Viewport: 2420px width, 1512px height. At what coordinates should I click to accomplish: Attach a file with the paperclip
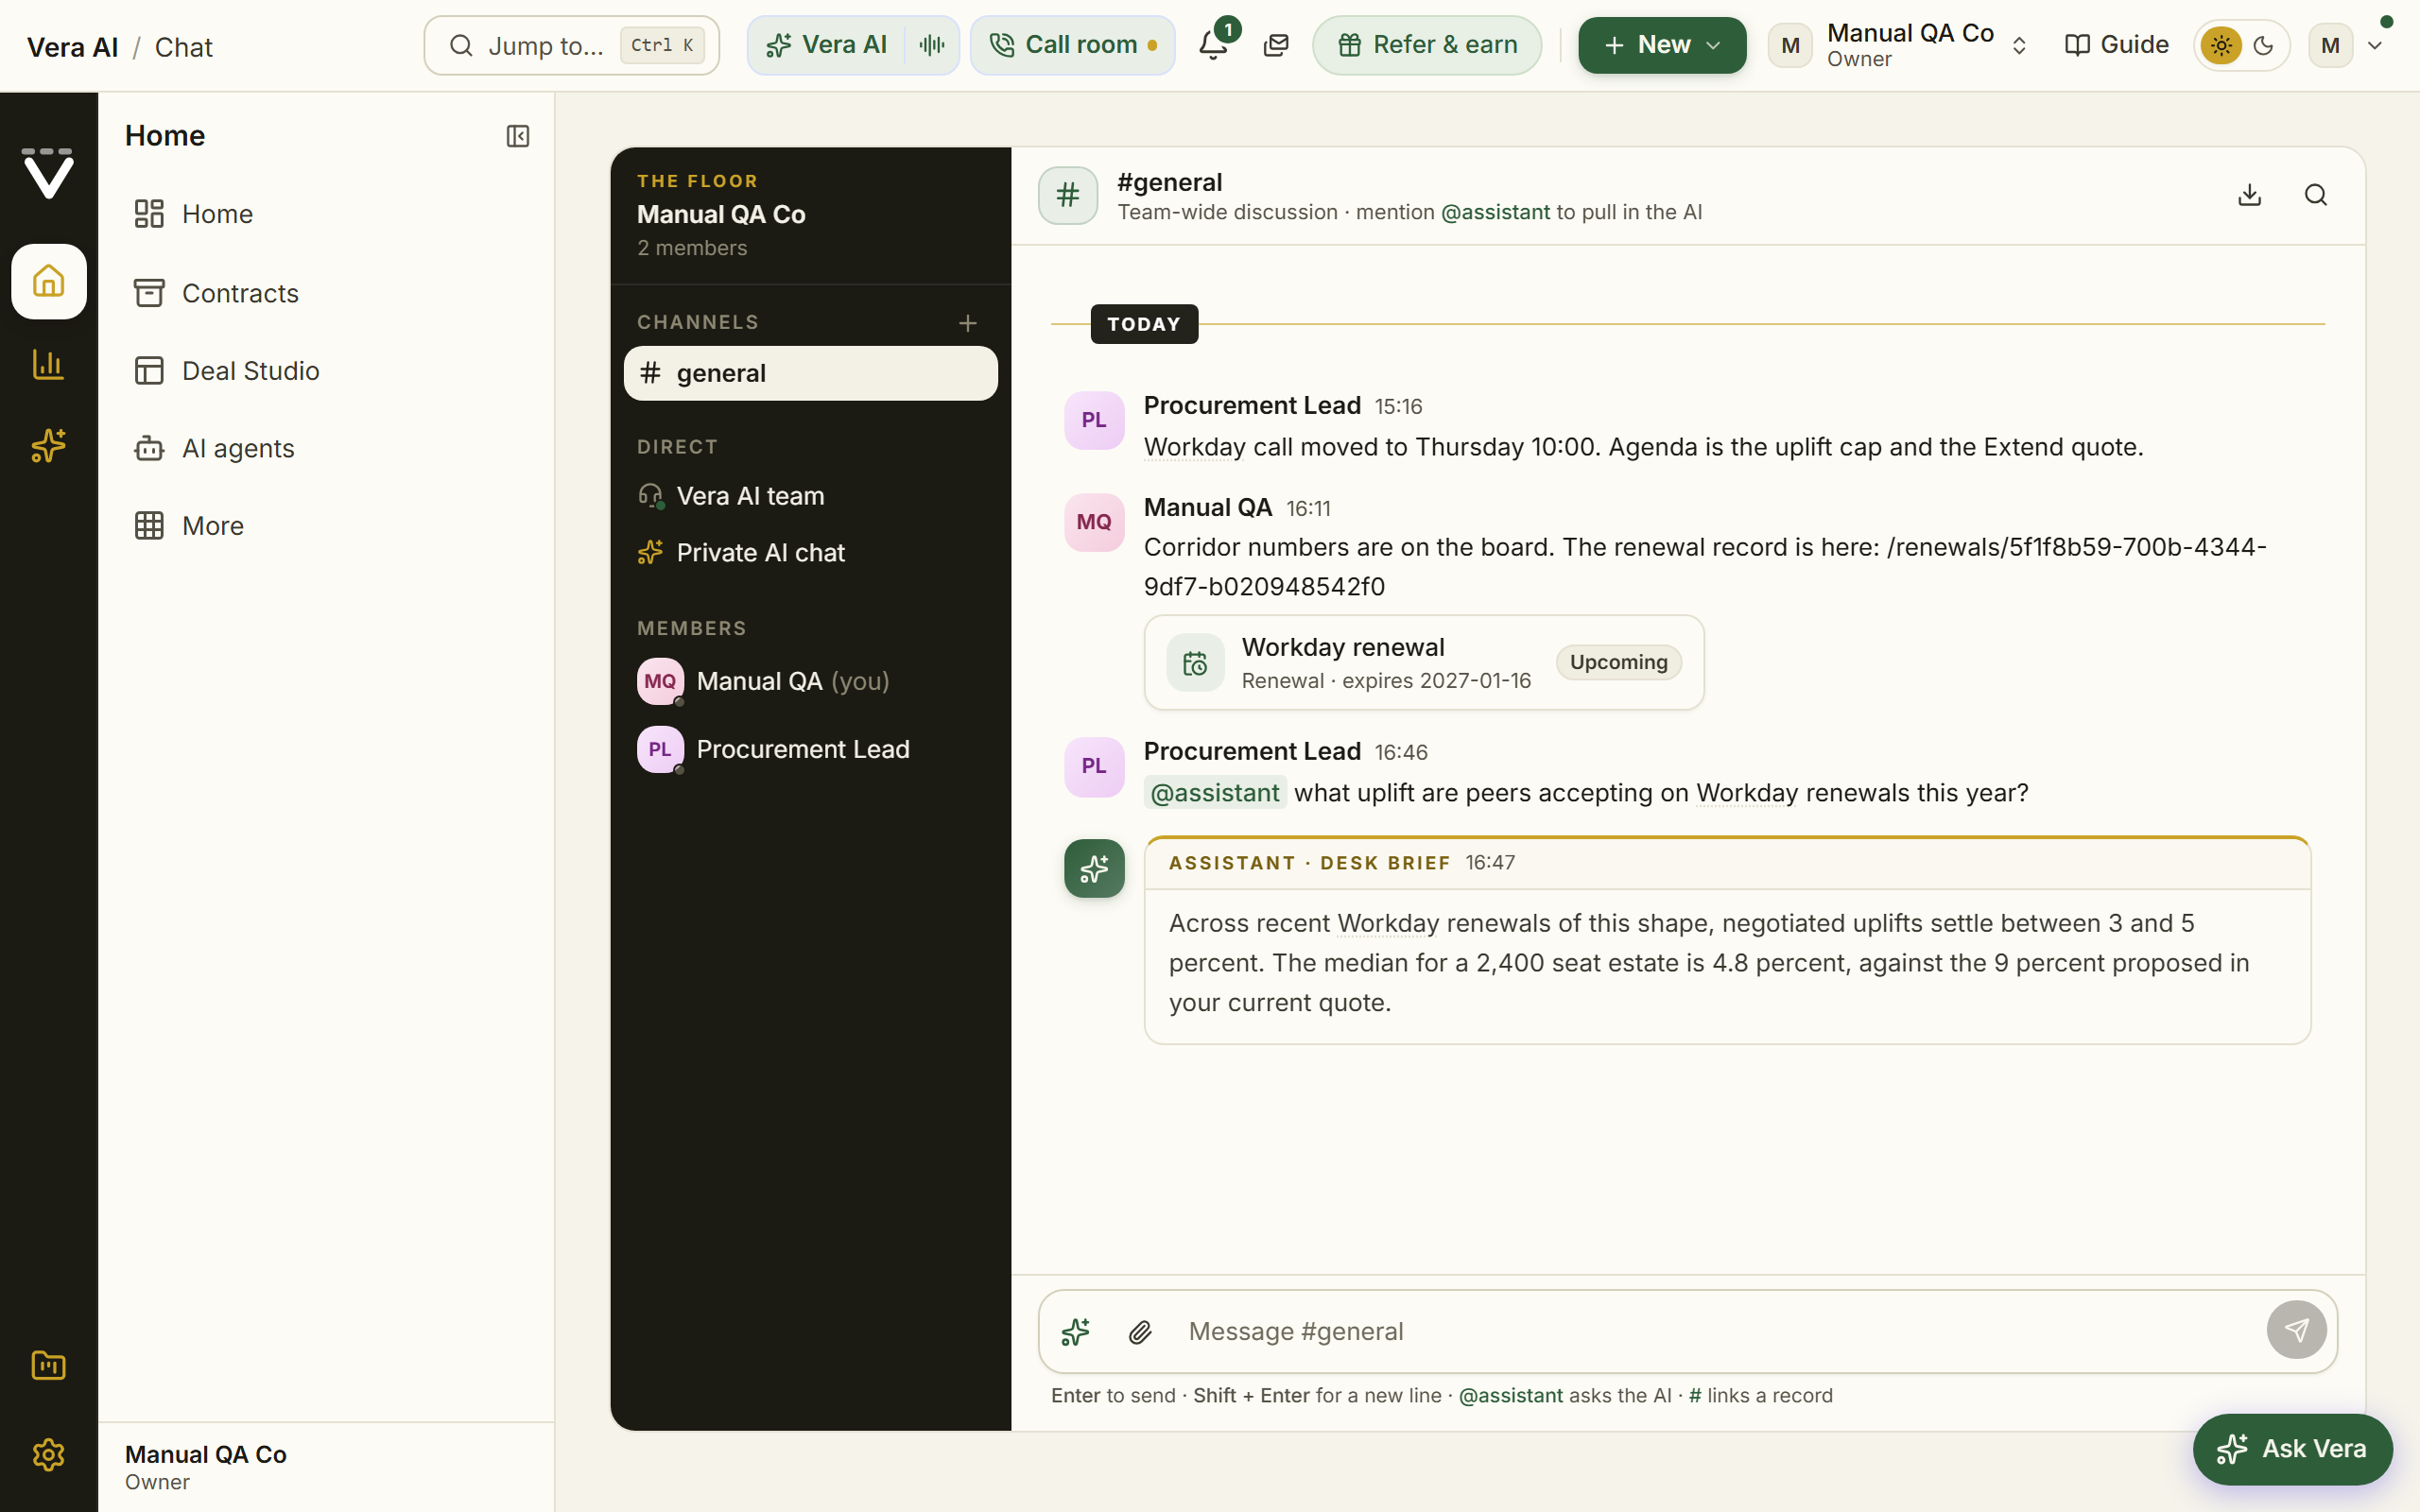pos(1140,1331)
